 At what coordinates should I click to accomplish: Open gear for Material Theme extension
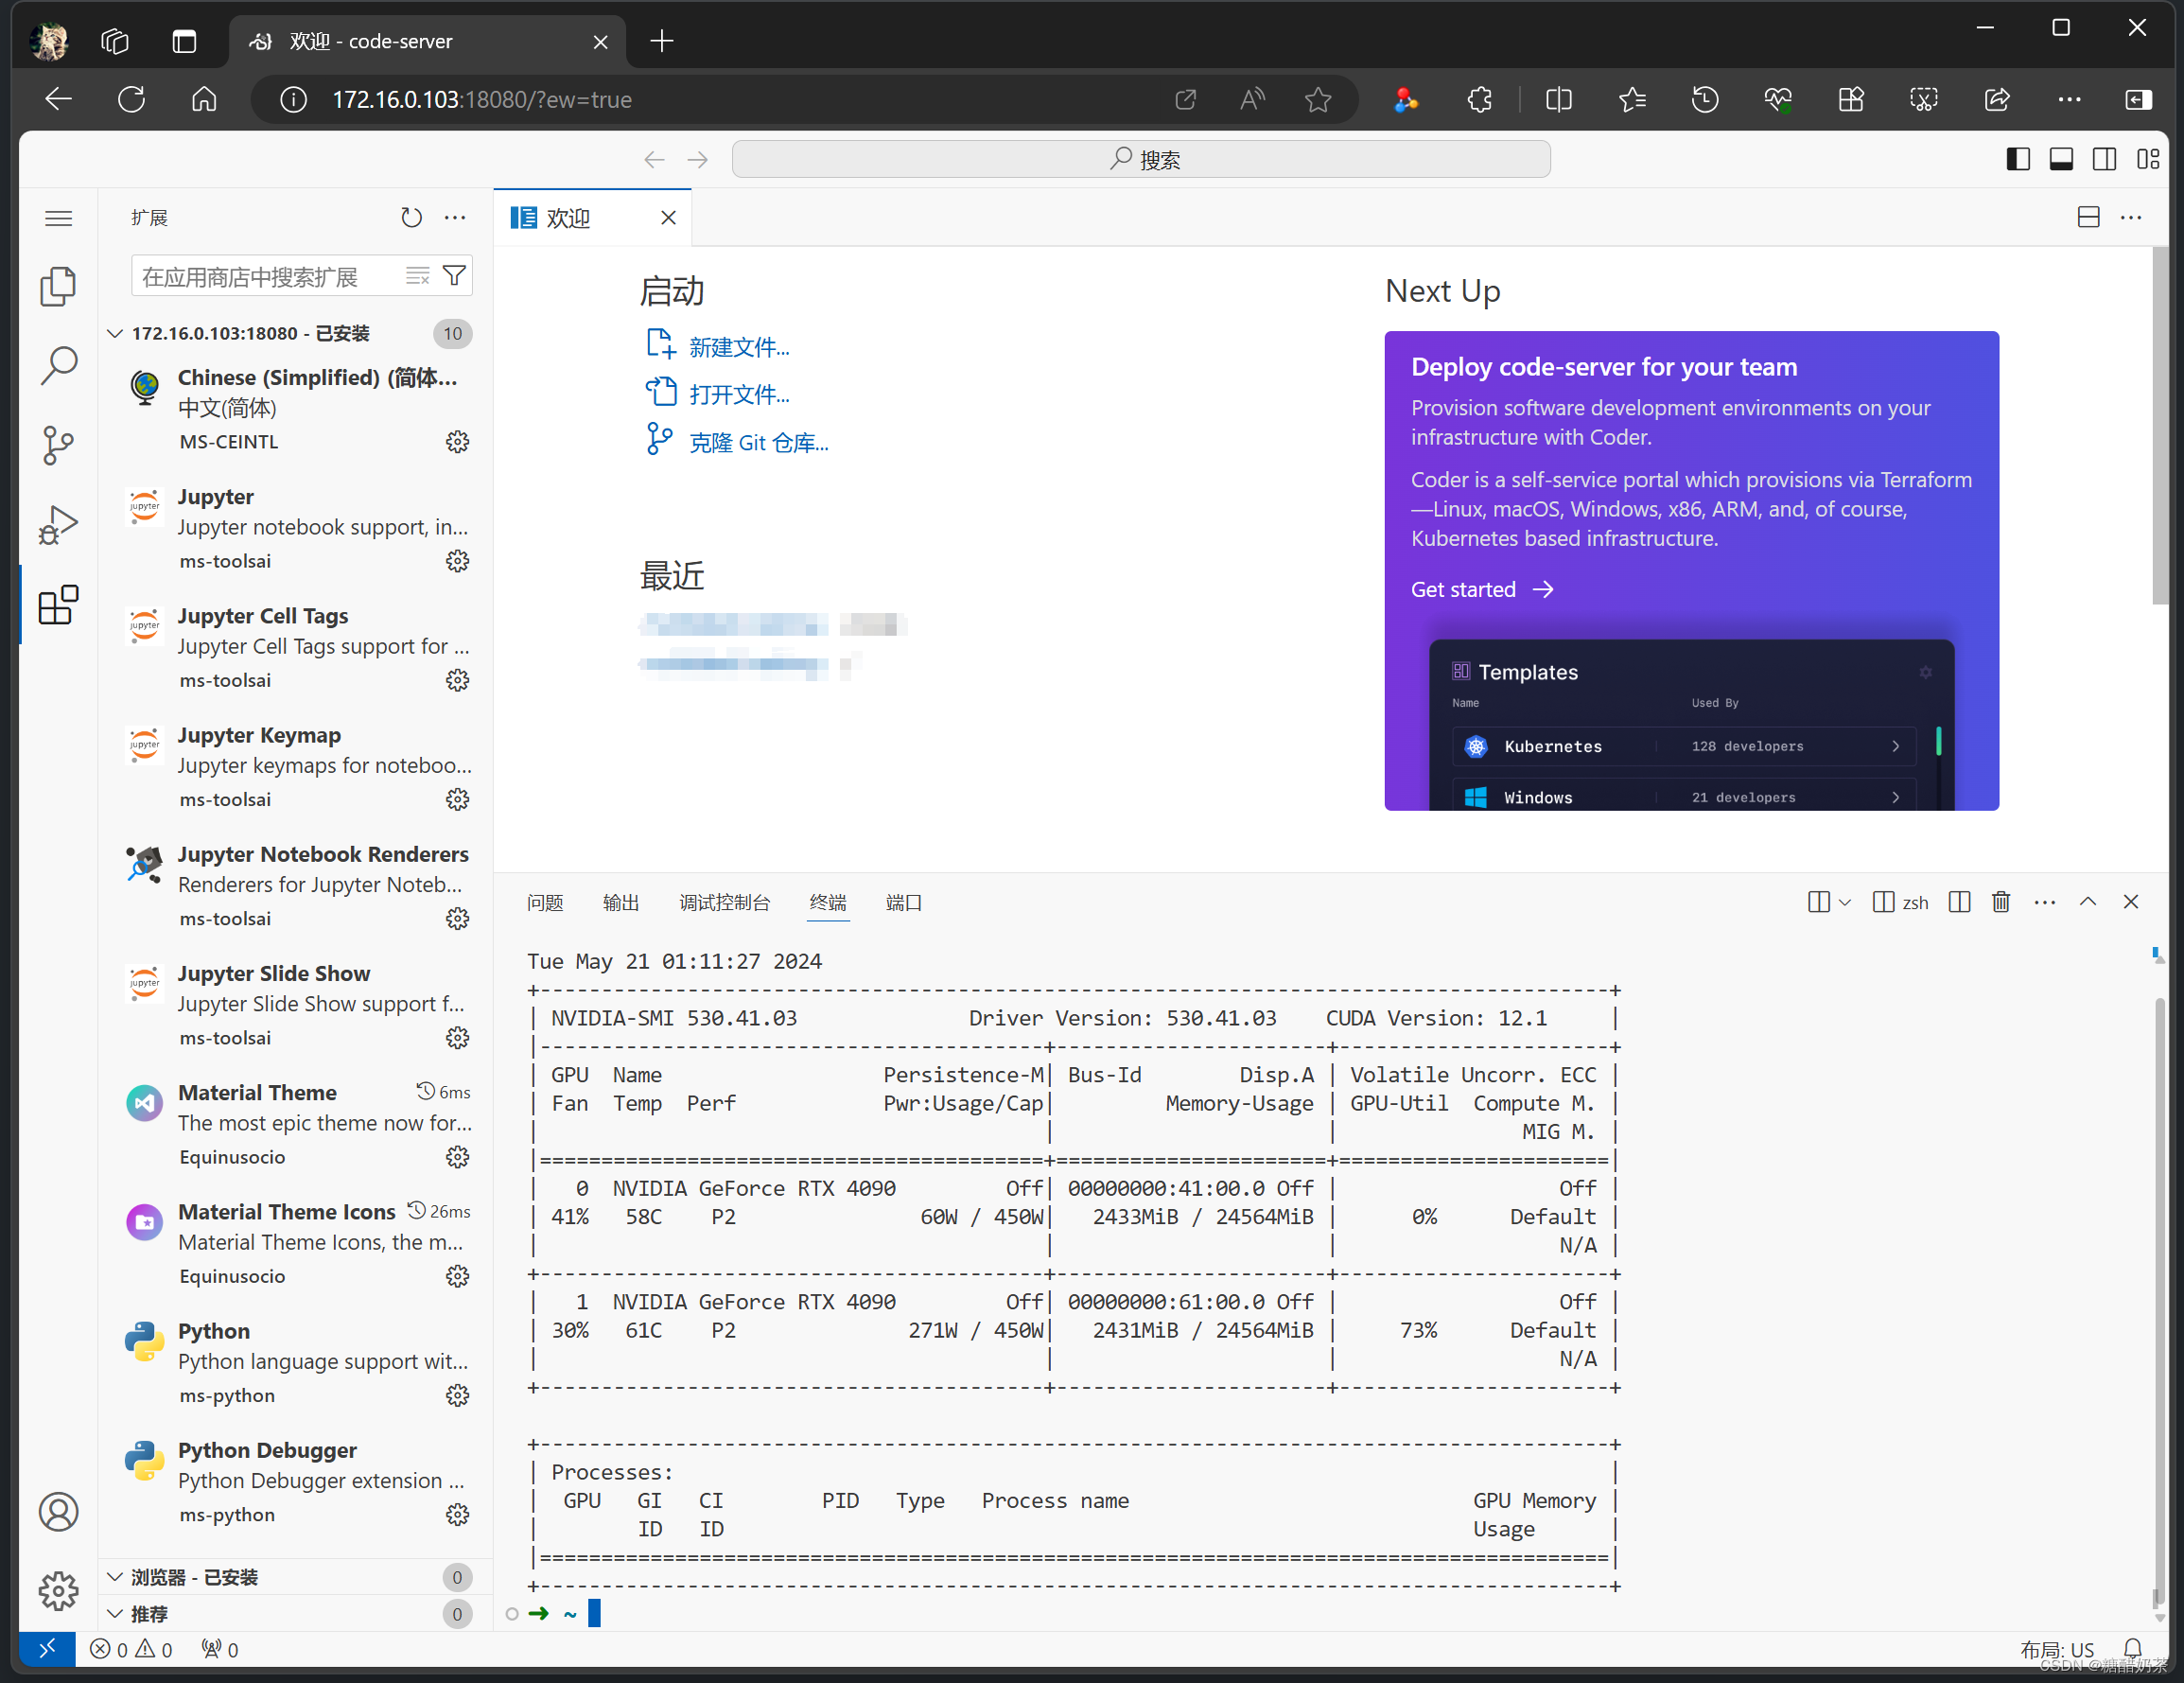click(x=457, y=1157)
